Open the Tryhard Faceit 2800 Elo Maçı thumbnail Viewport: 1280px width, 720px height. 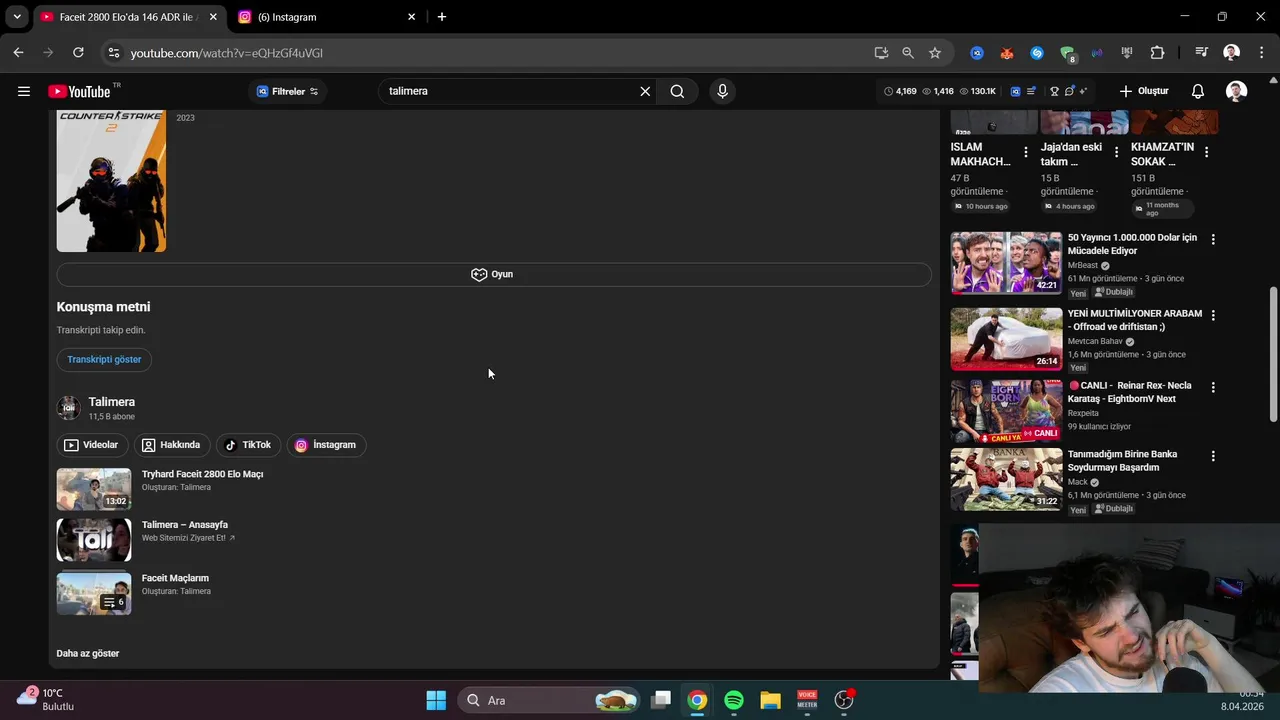point(94,490)
